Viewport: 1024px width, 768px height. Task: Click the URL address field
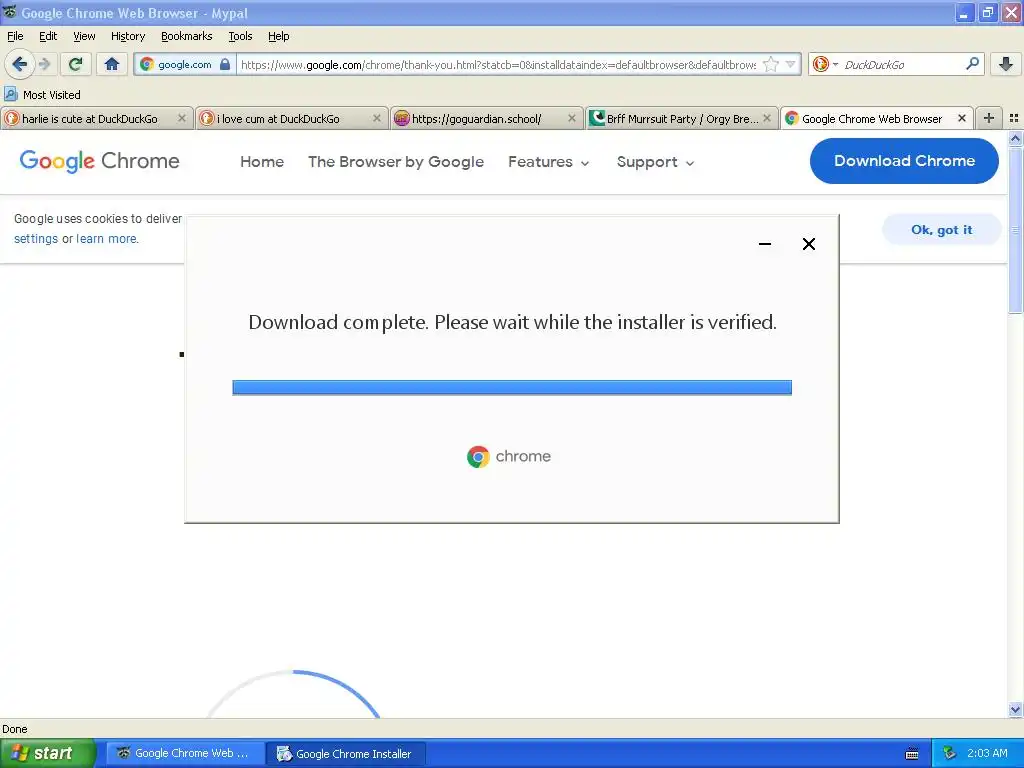point(498,64)
